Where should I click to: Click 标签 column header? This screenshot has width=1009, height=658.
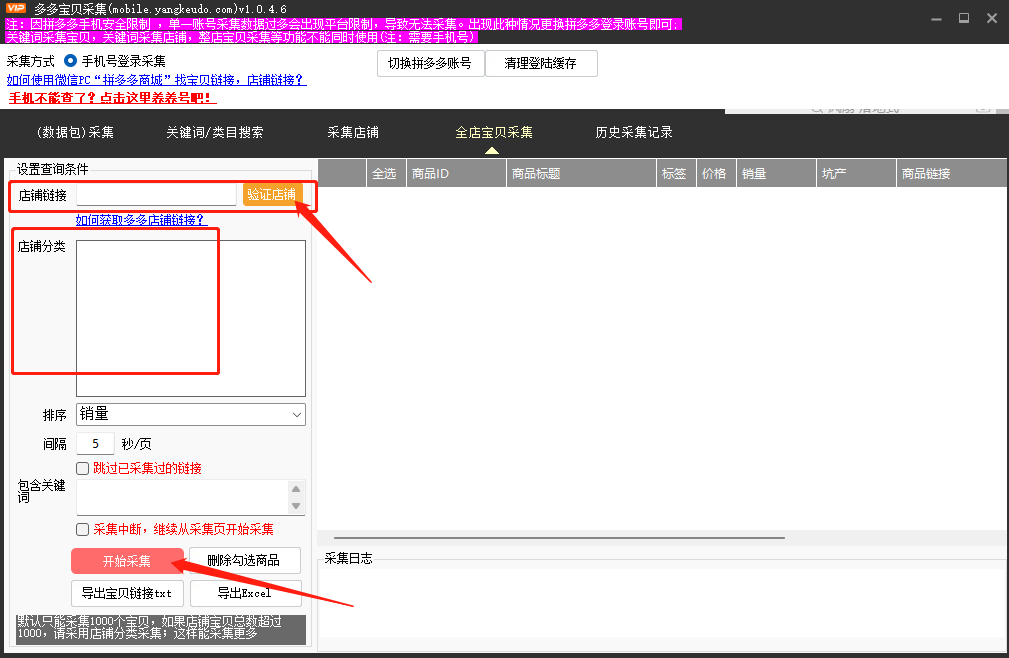(676, 174)
